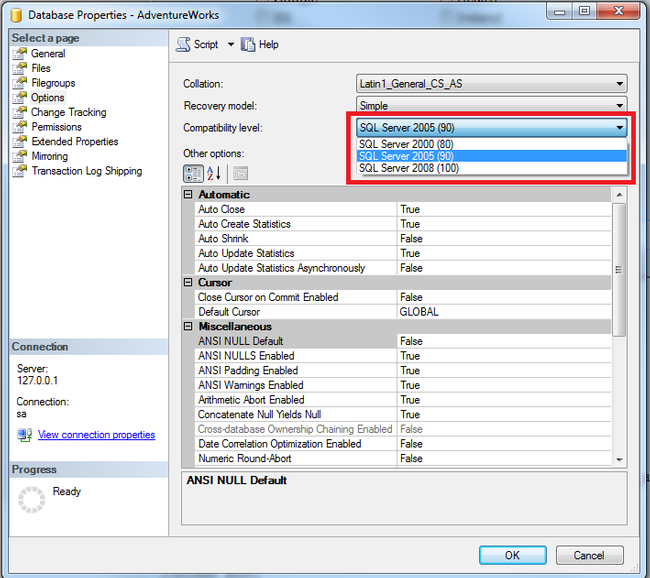Click the False value for Auto Shrink
Image resolution: width=650 pixels, height=578 pixels.
point(411,239)
